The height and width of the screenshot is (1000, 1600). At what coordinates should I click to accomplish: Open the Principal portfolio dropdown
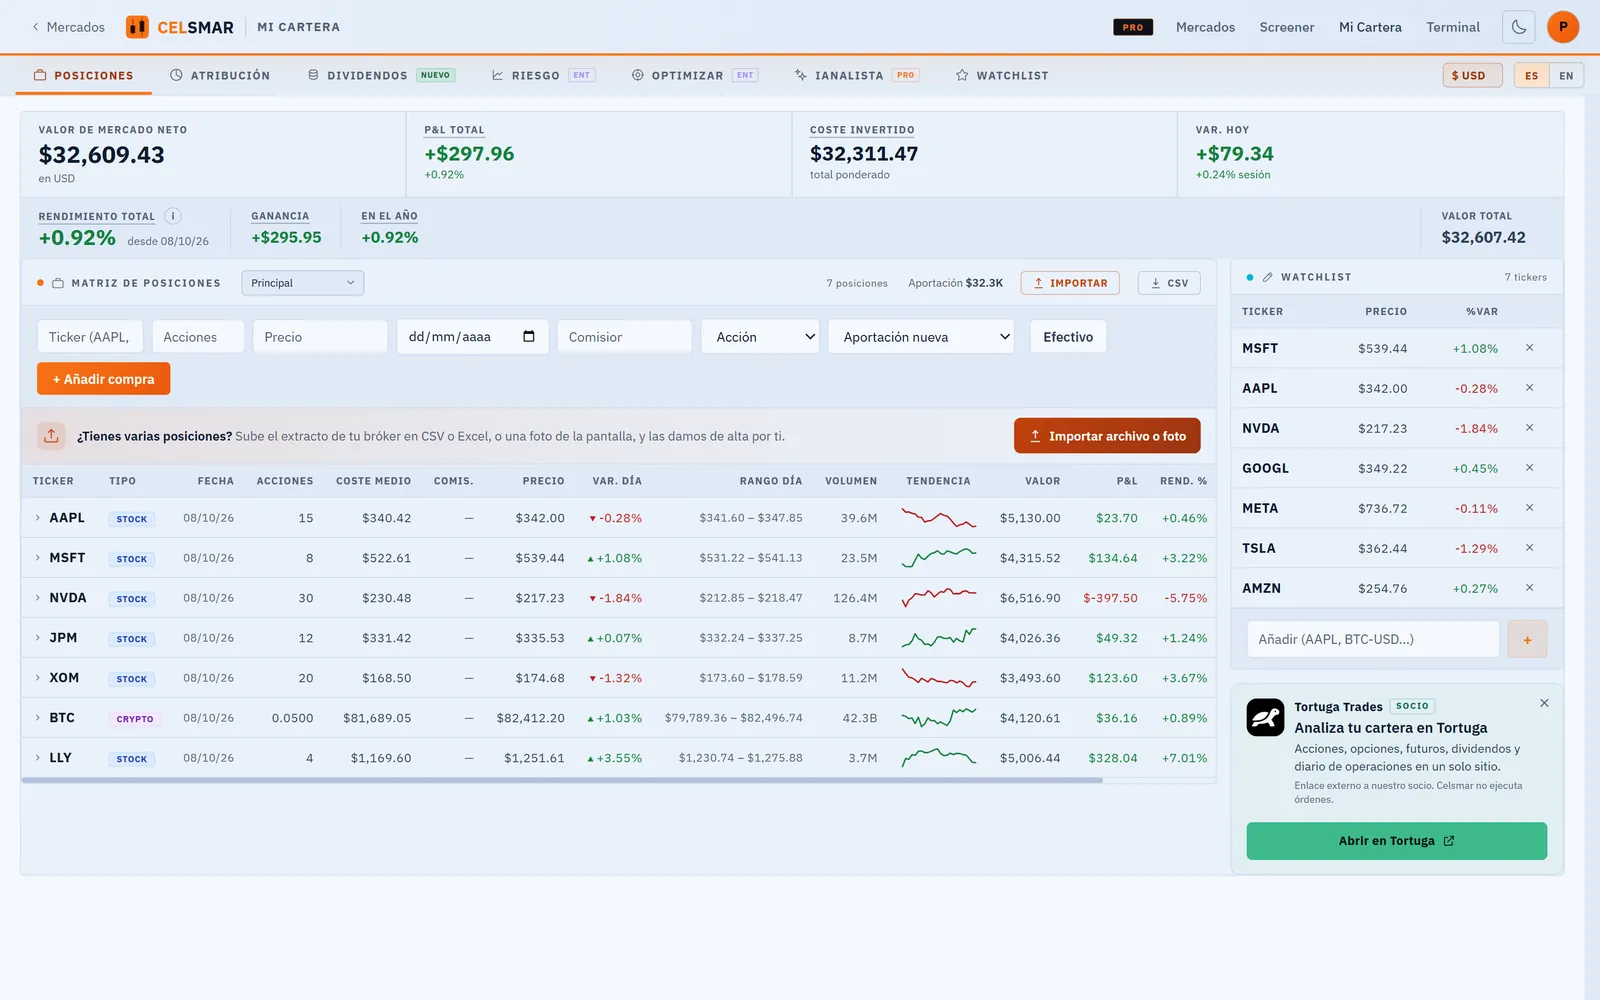pyautogui.click(x=302, y=283)
